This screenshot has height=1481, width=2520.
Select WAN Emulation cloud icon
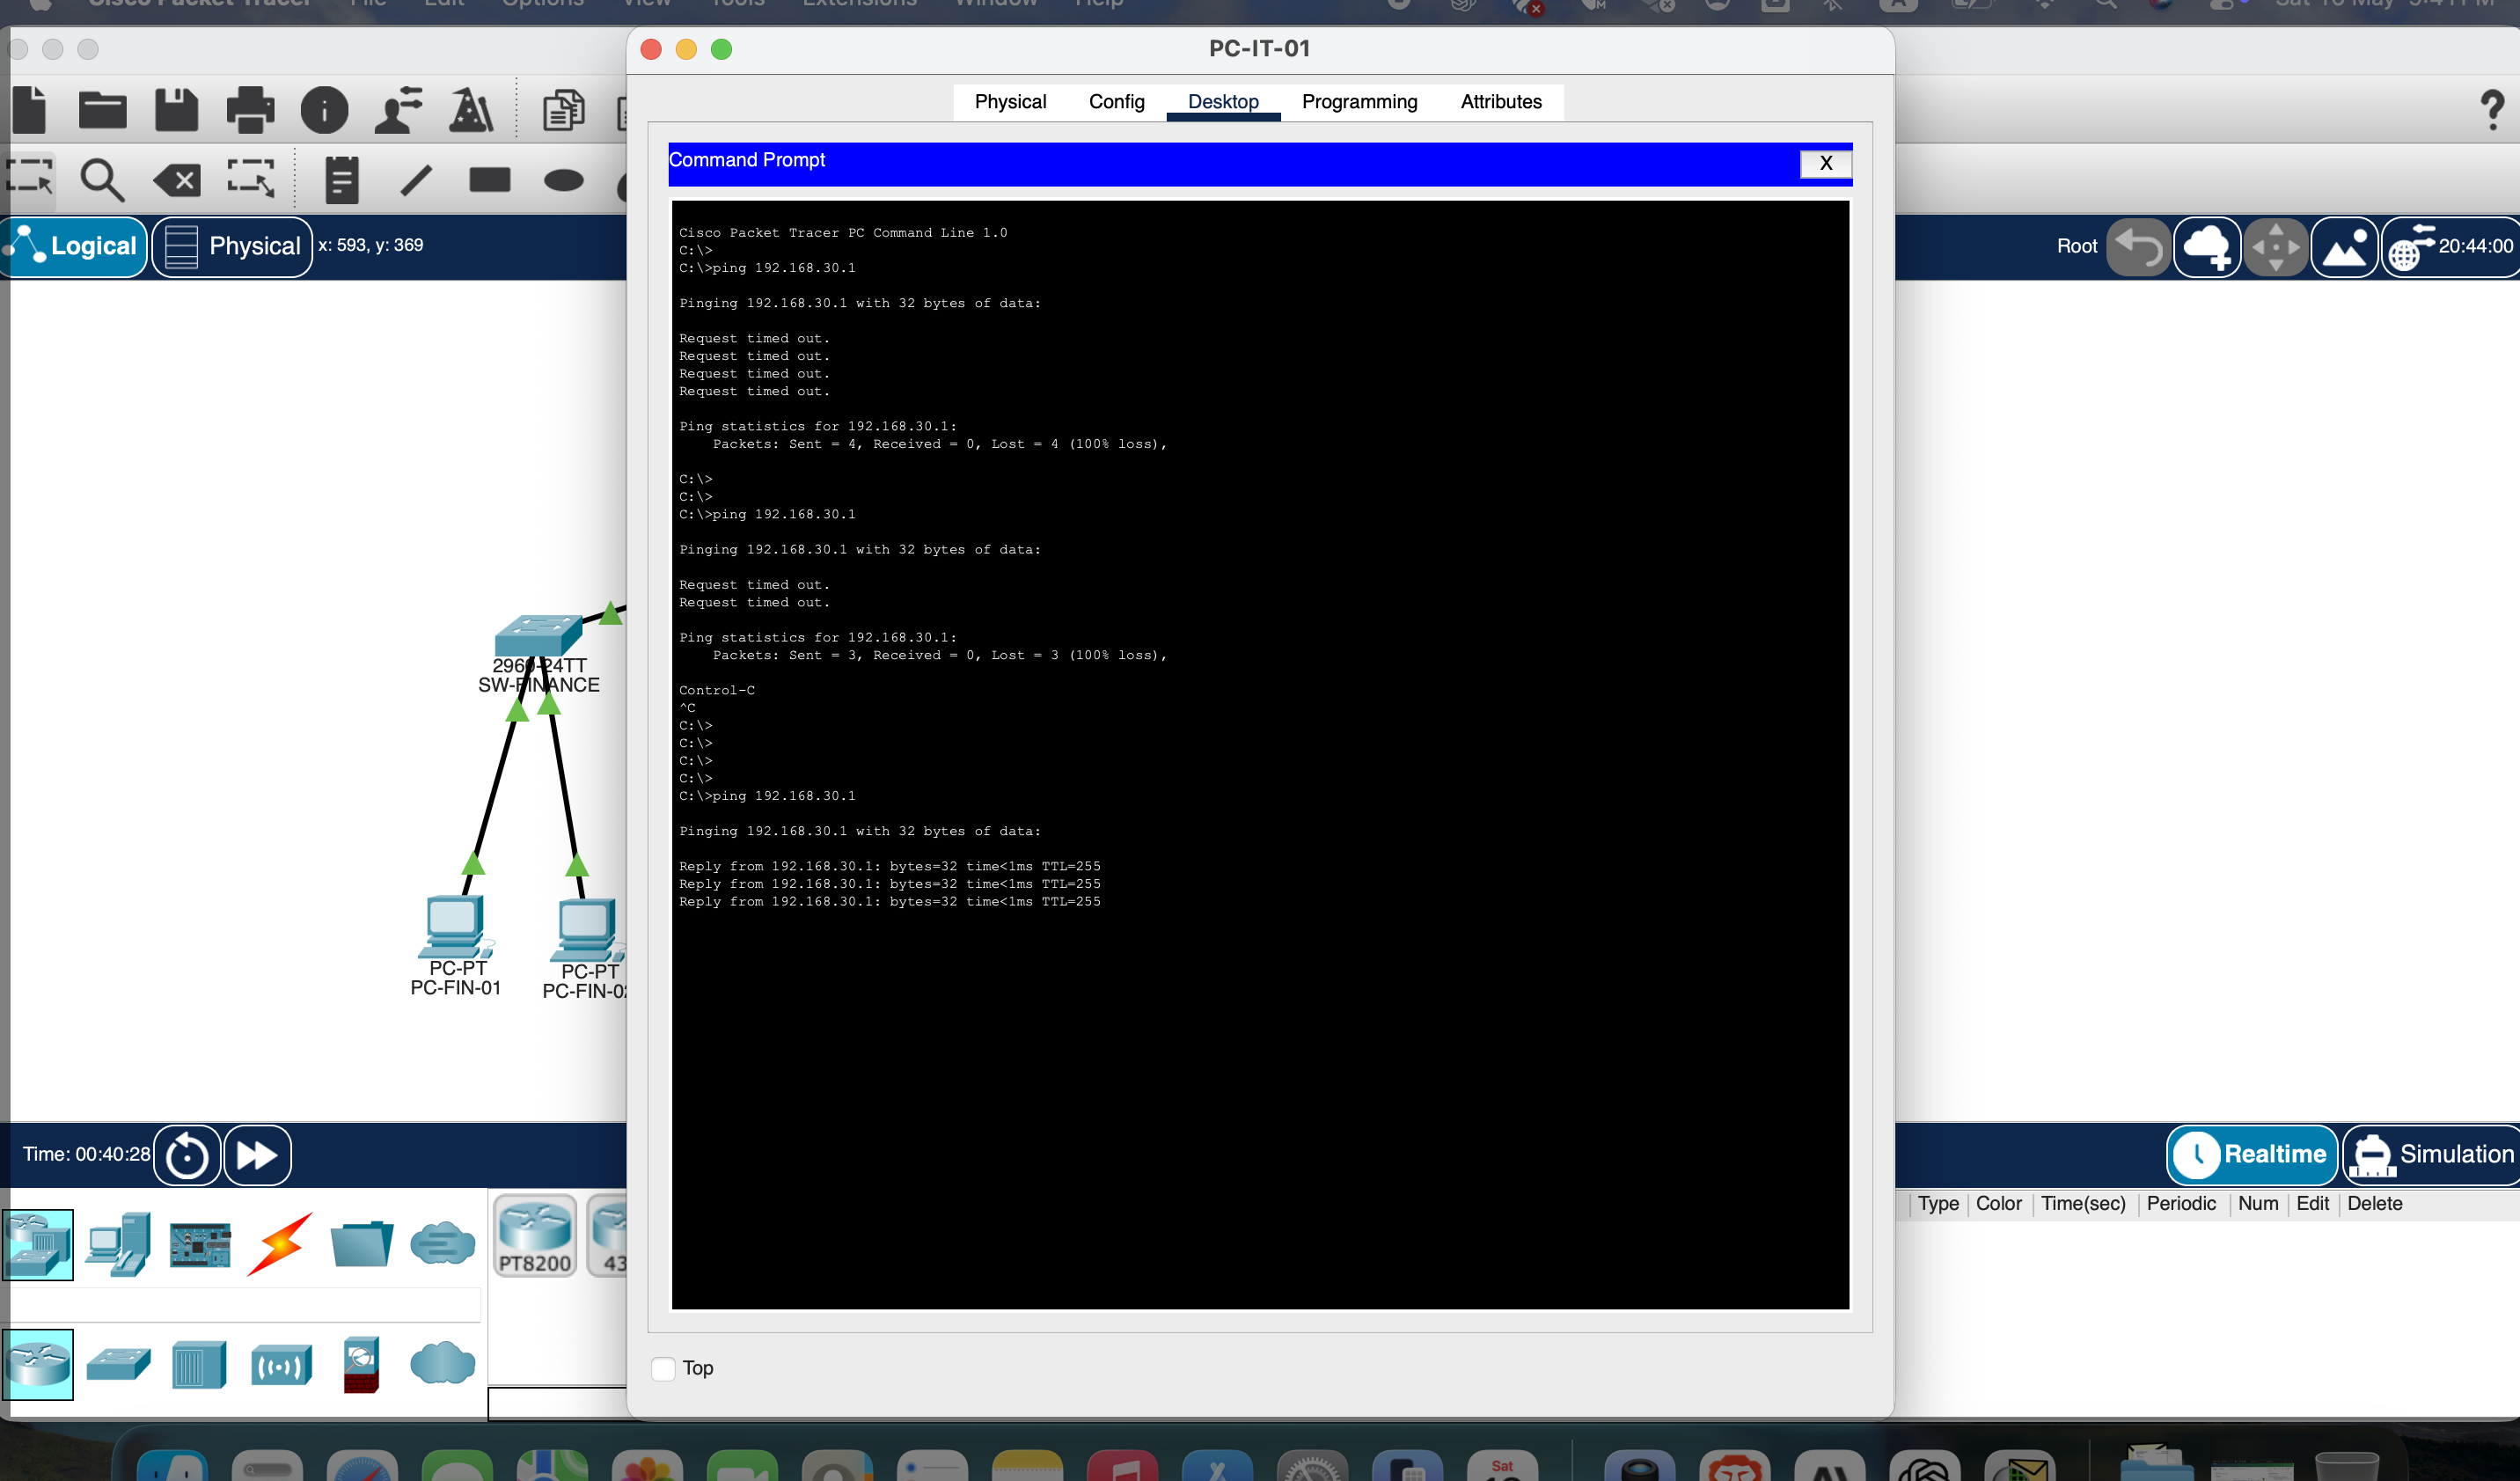click(442, 1364)
